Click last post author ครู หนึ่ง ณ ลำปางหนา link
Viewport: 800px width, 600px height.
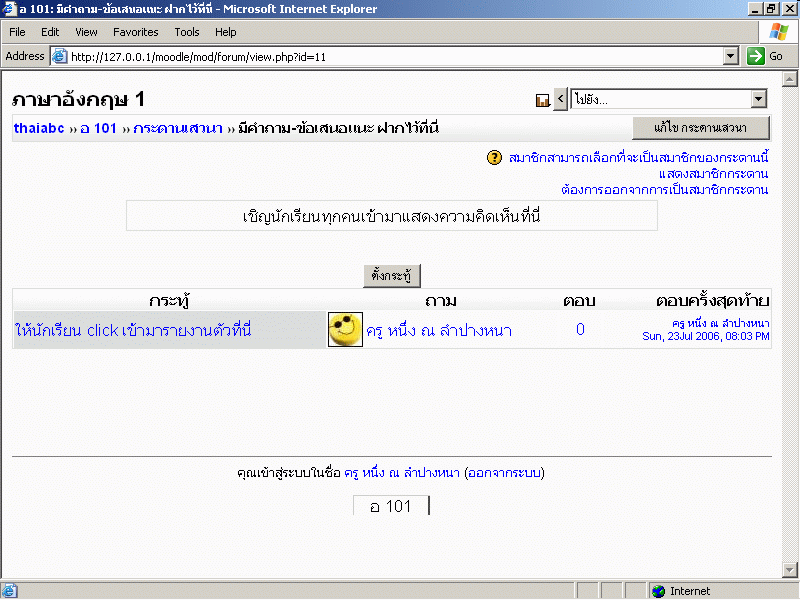click(x=720, y=323)
